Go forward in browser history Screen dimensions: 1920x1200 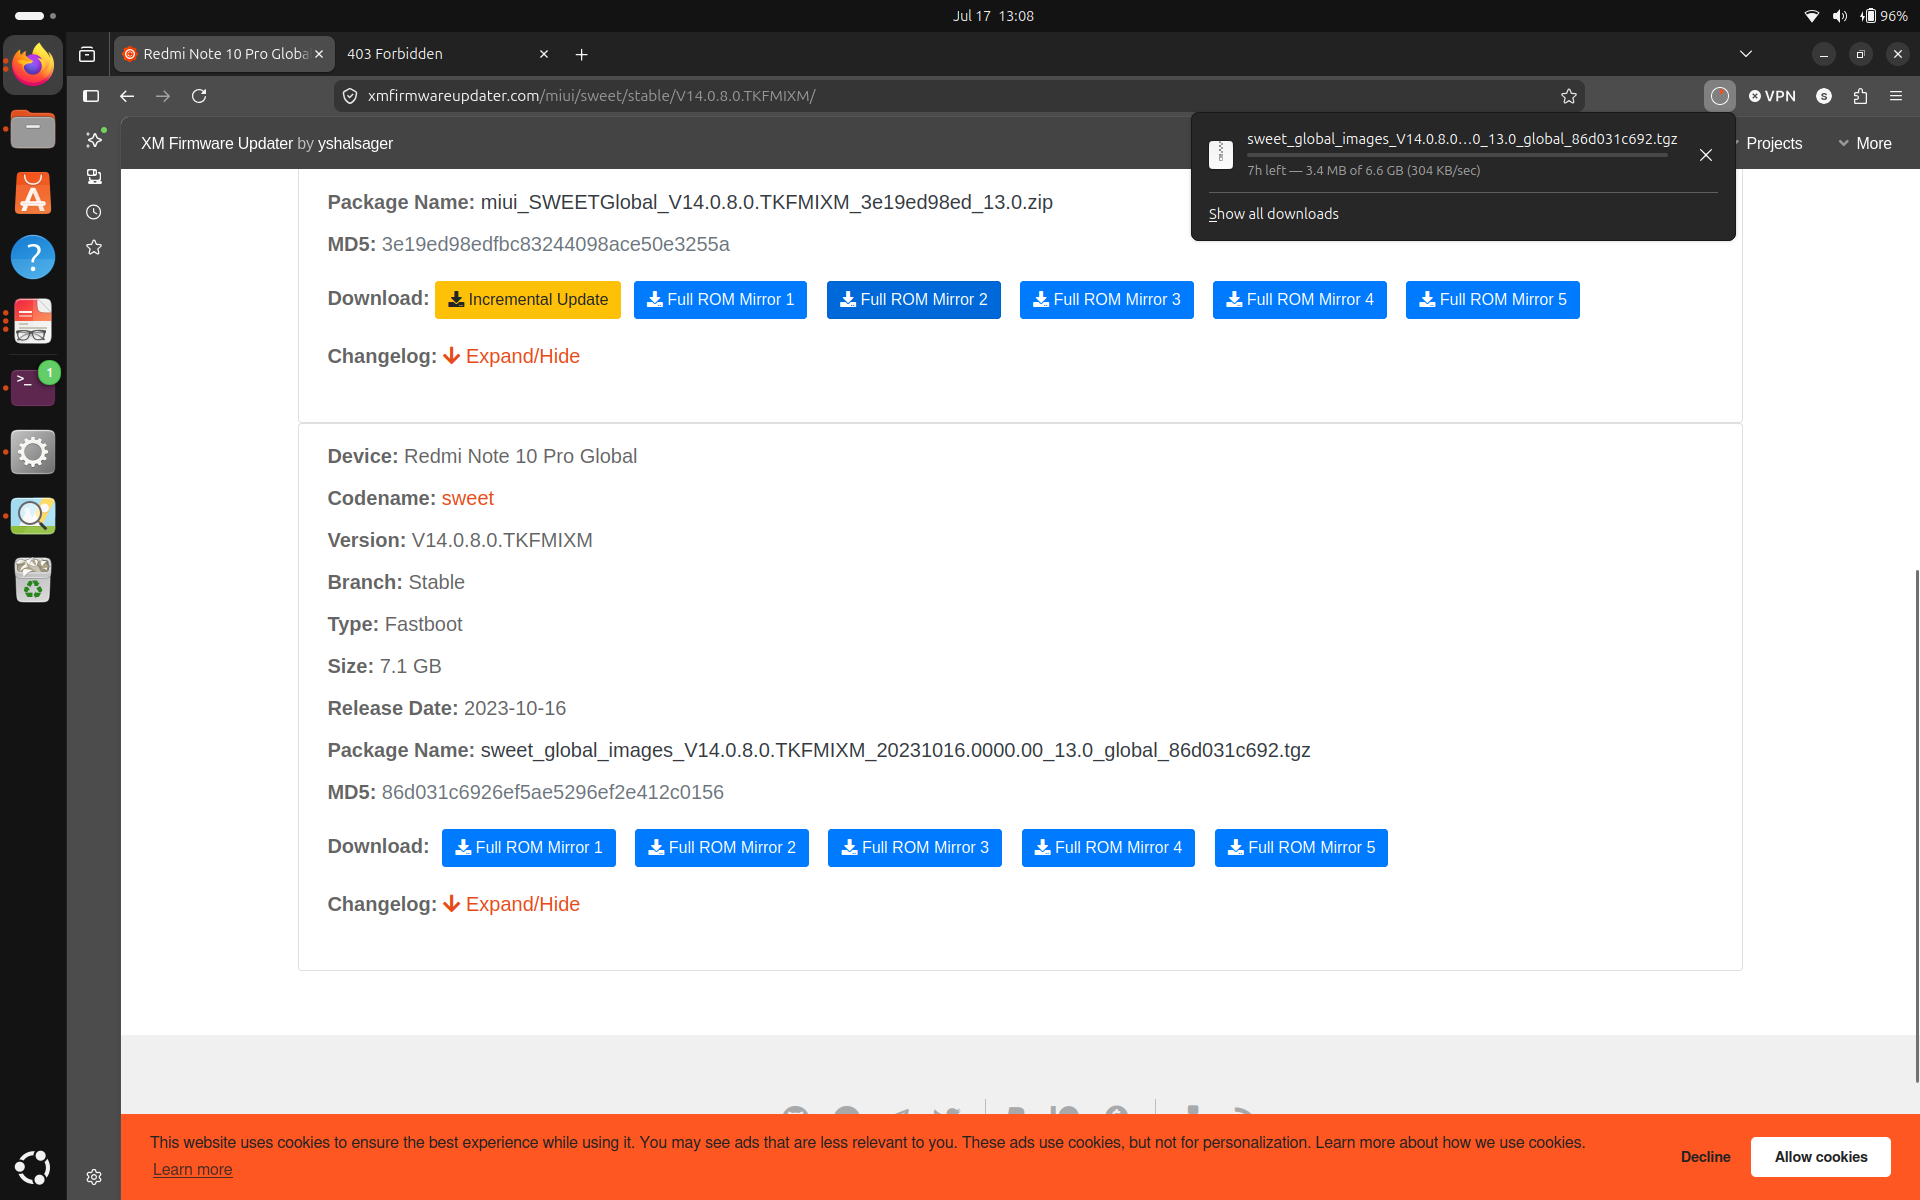(x=163, y=96)
